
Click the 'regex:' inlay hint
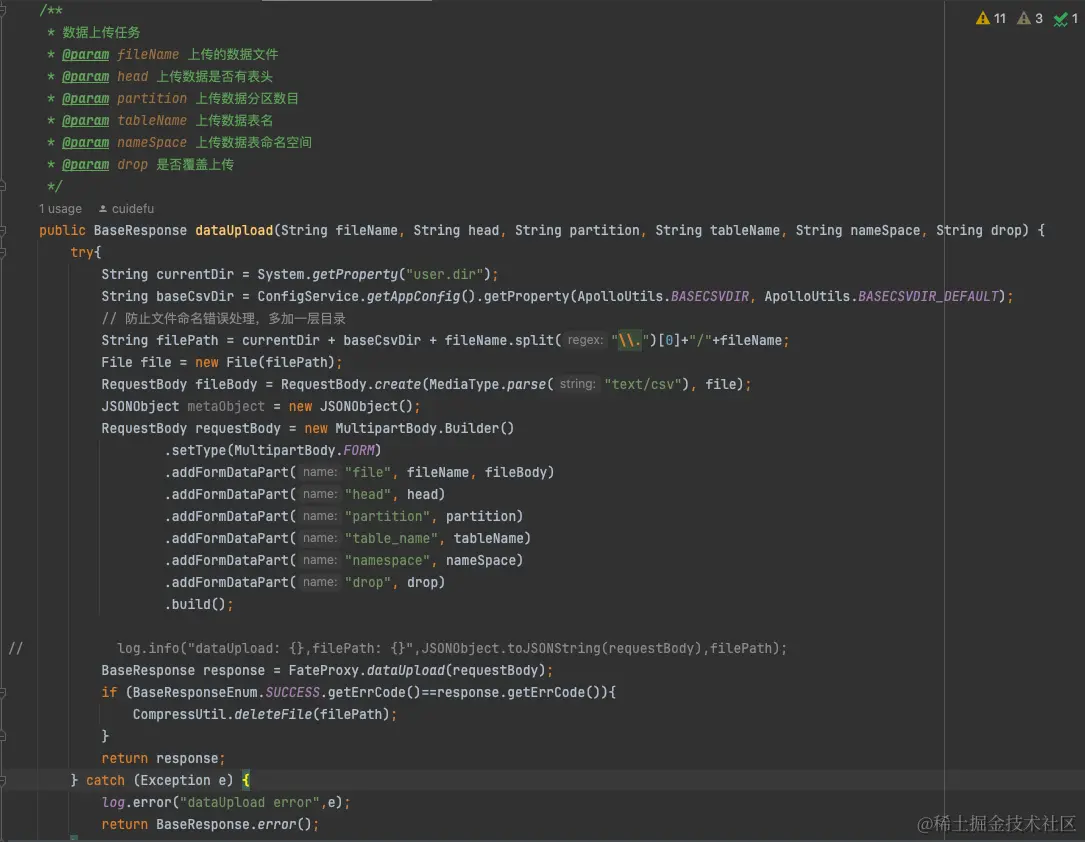[x=585, y=340]
